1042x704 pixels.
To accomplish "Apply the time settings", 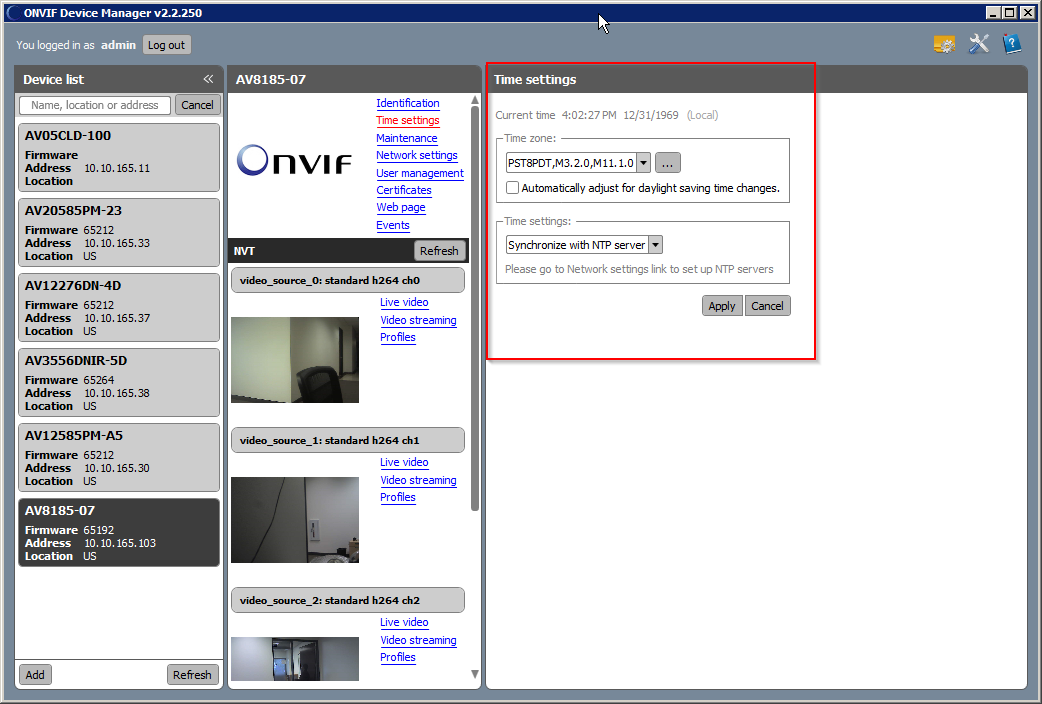I will pyautogui.click(x=722, y=306).
